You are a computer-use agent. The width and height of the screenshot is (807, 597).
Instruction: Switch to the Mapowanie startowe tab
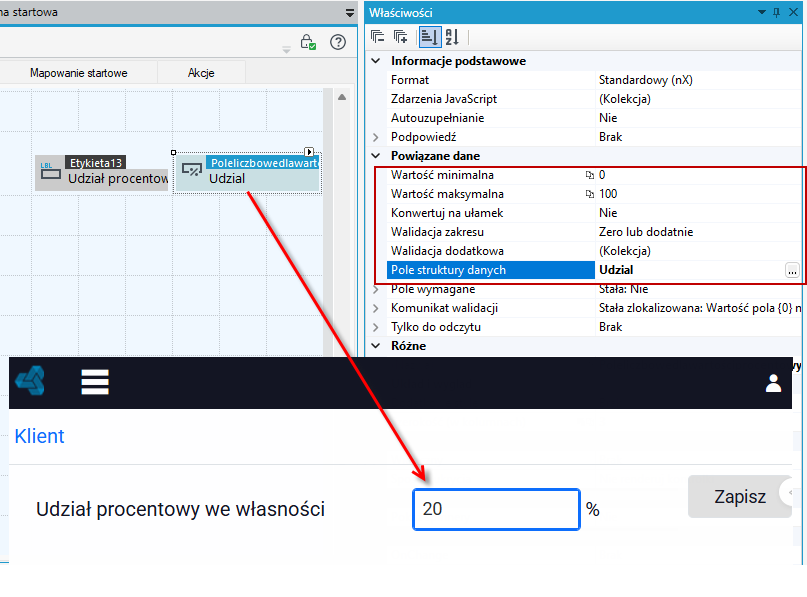pos(79,73)
